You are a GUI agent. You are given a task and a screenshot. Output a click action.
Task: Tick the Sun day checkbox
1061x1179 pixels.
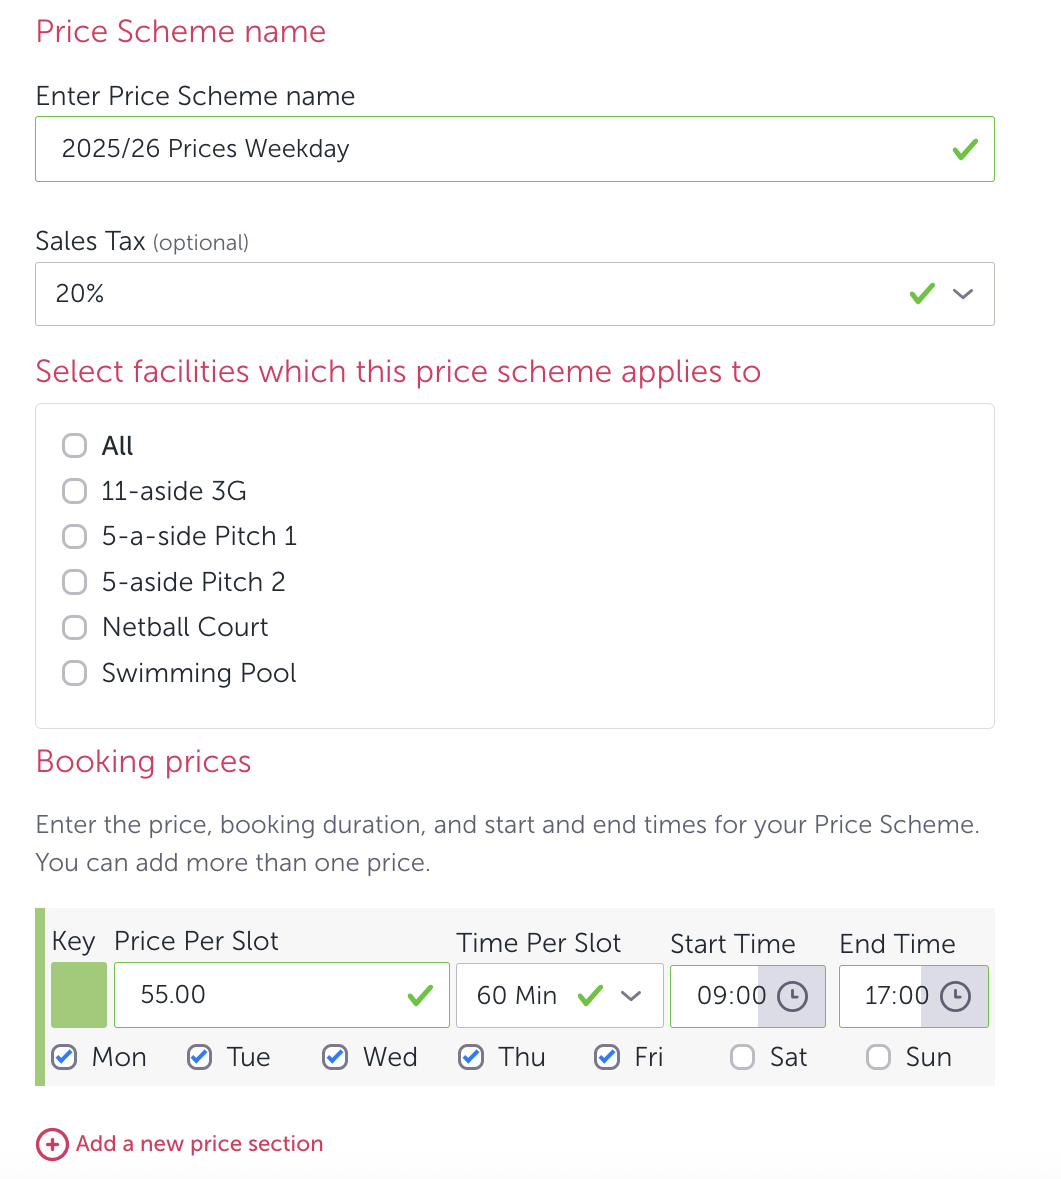[x=878, y=1057]
